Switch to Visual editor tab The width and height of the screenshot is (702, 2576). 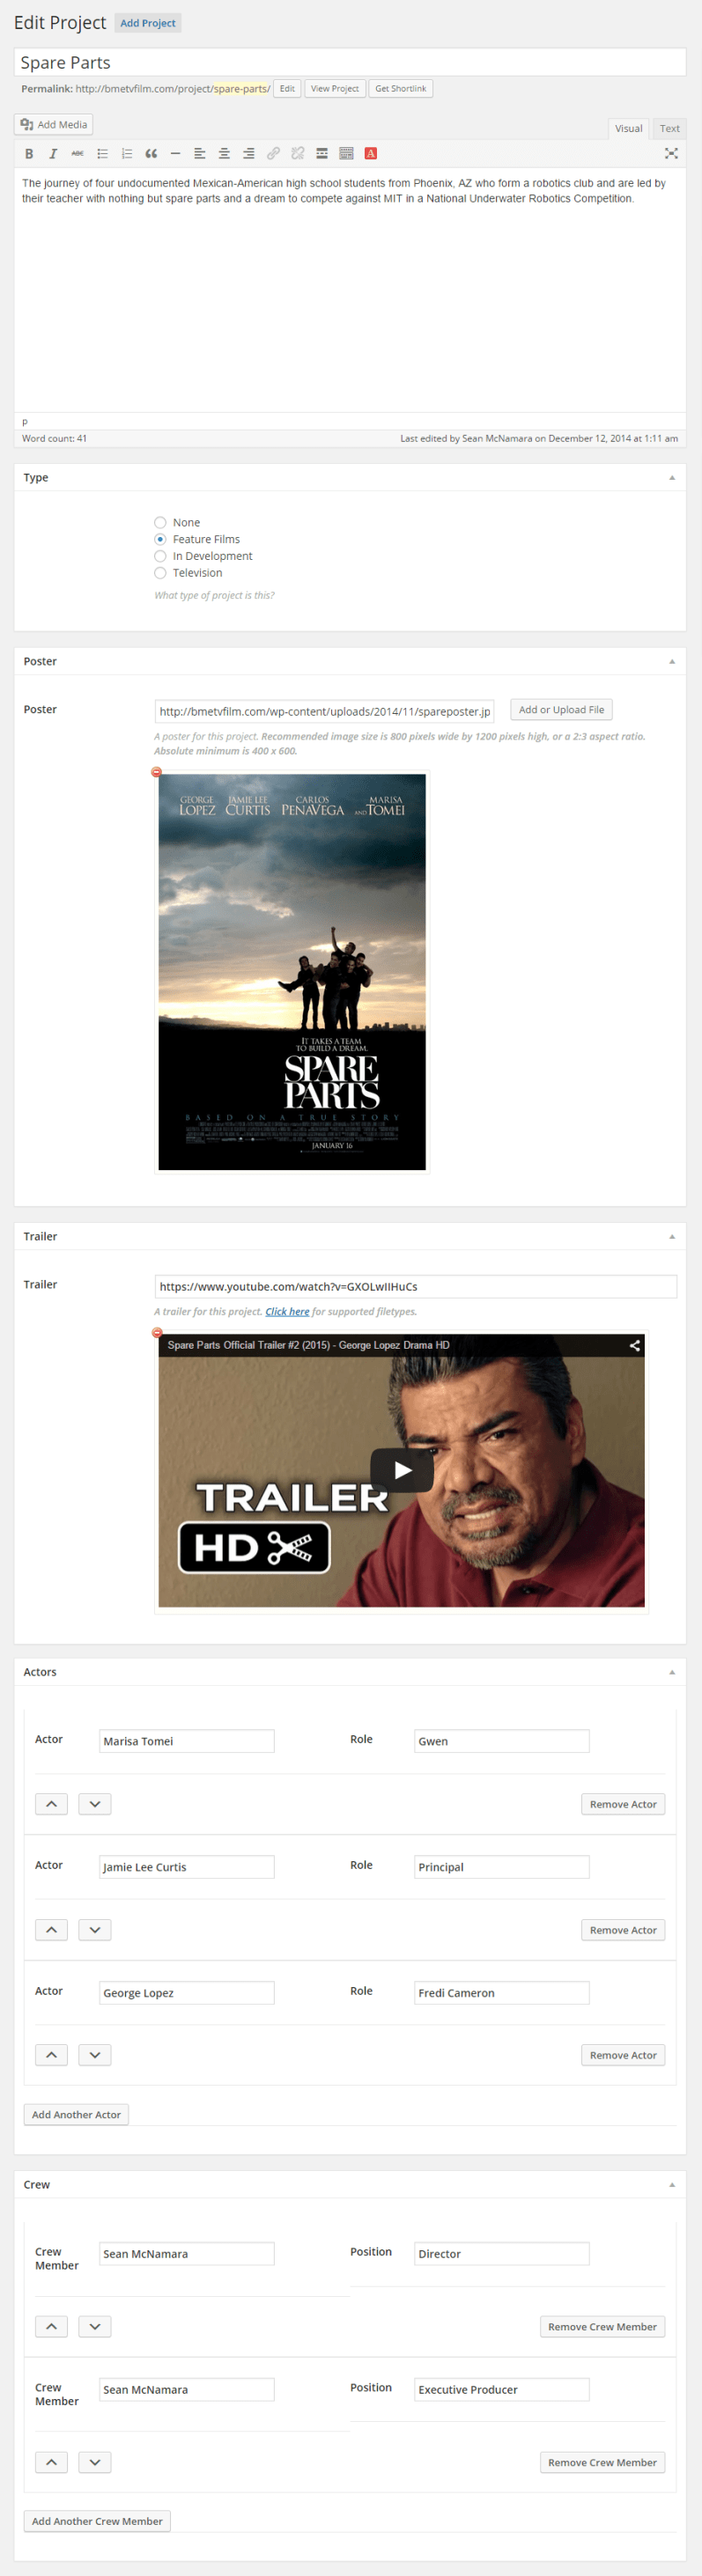click(x=628, y=128)
